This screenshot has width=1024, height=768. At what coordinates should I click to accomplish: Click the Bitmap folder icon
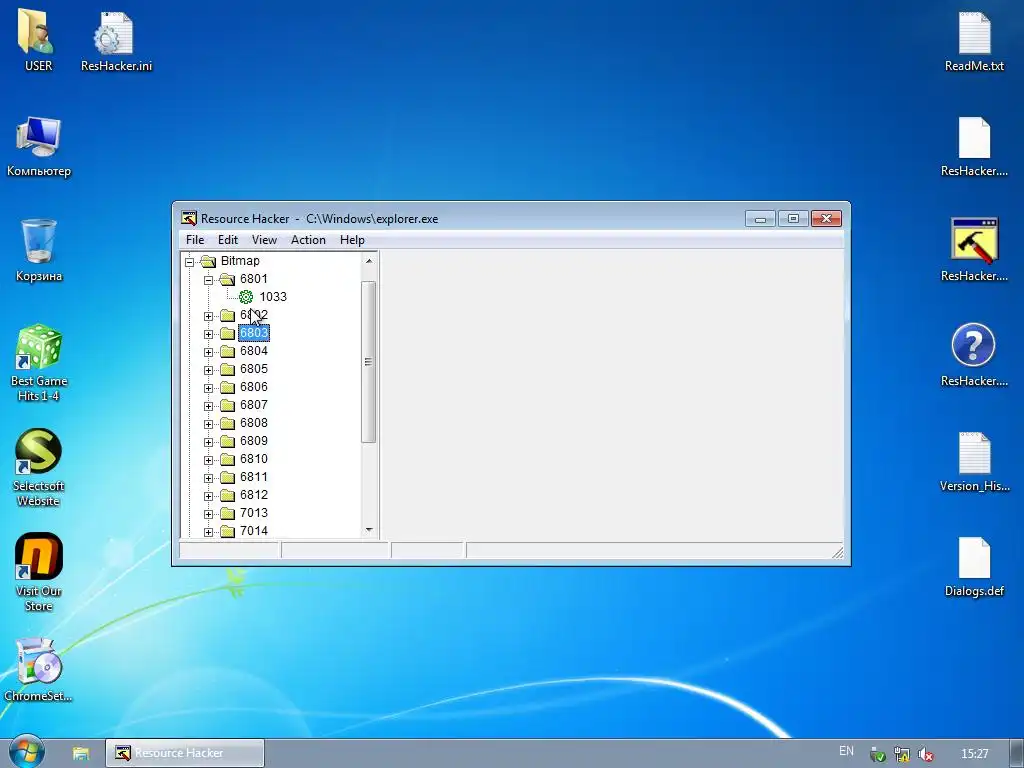click(208, 261)
